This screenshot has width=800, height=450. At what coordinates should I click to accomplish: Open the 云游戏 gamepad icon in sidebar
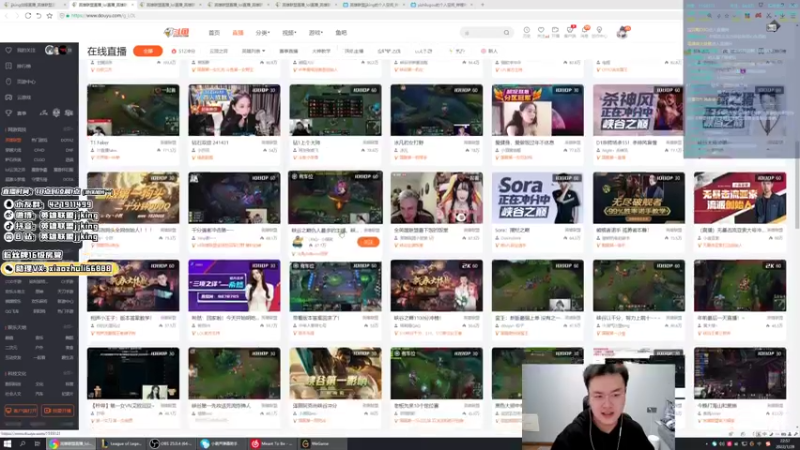pos(9,97)
